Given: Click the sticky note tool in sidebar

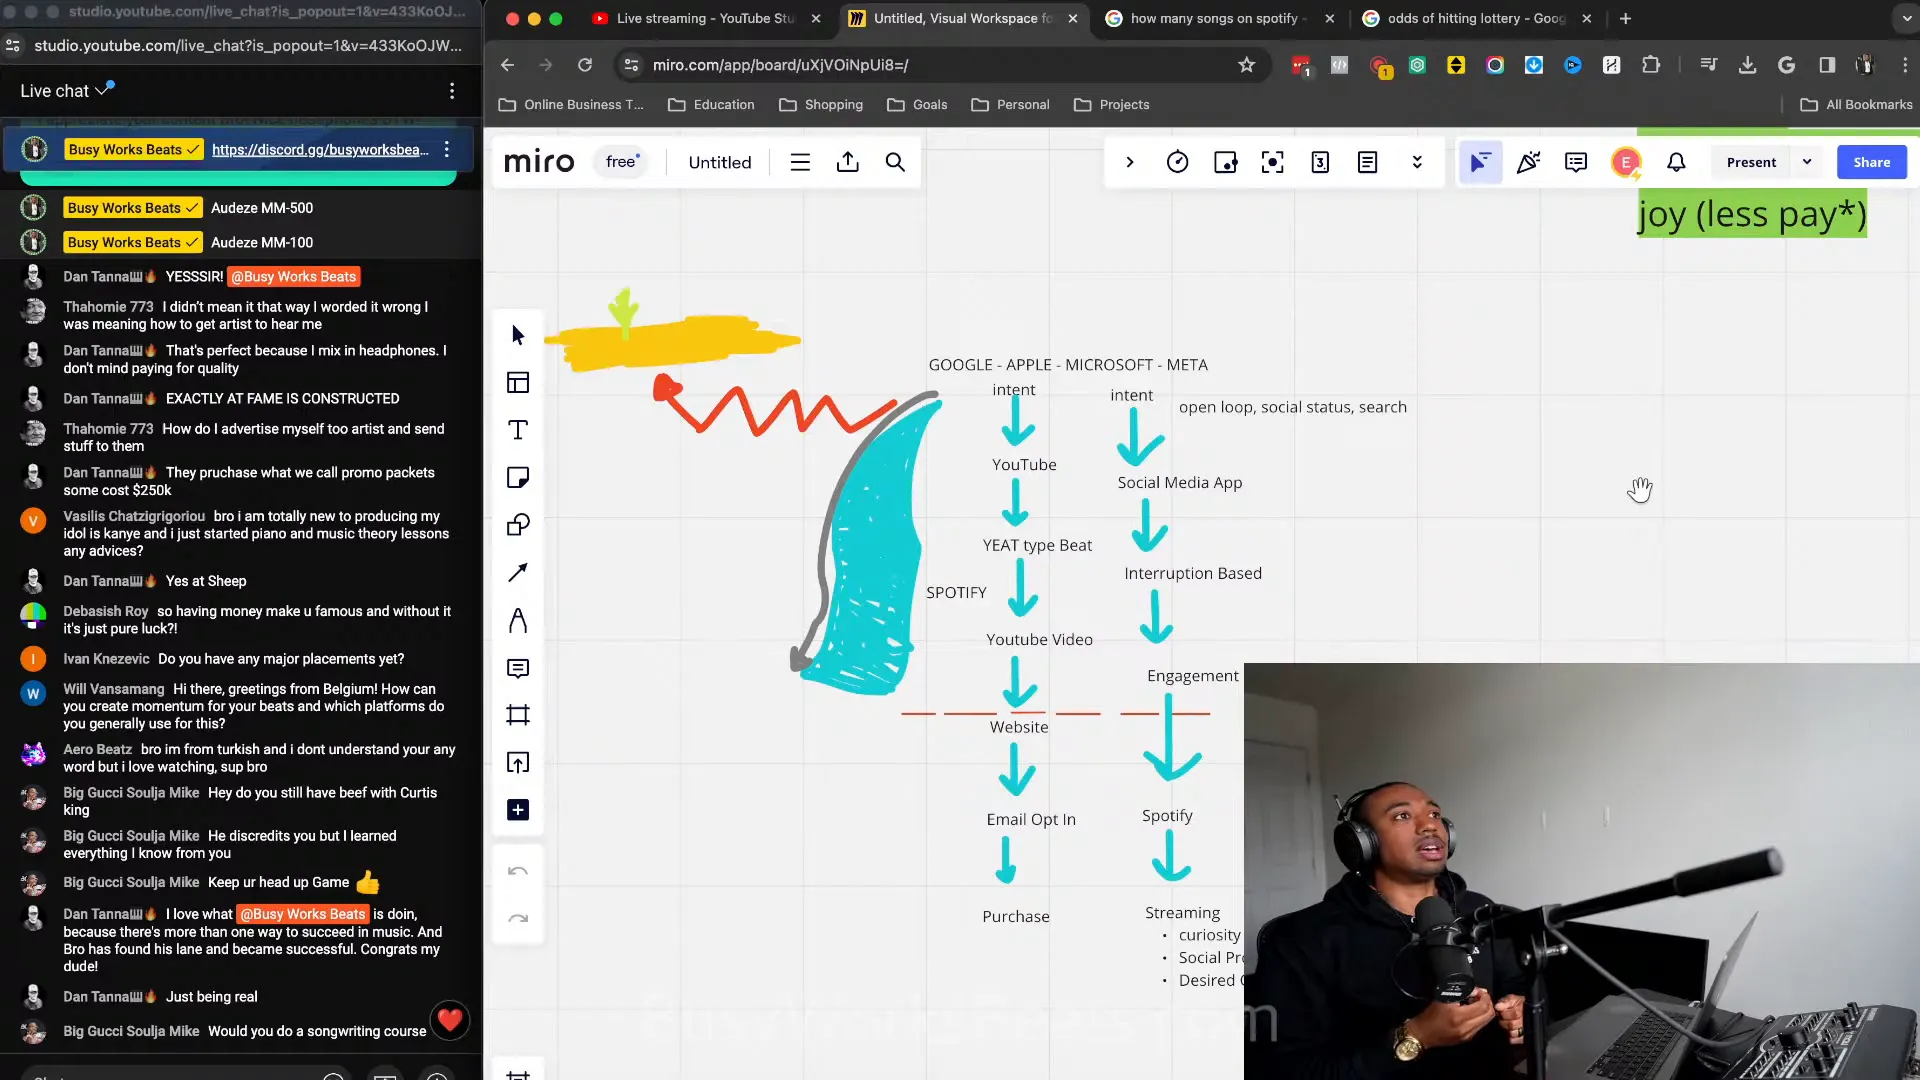Looking at the screenshot, I should coord(517,477).
